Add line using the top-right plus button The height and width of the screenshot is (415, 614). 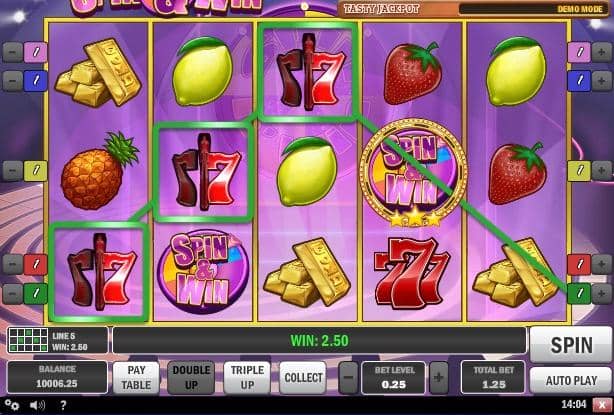click(x=601, y=52)
